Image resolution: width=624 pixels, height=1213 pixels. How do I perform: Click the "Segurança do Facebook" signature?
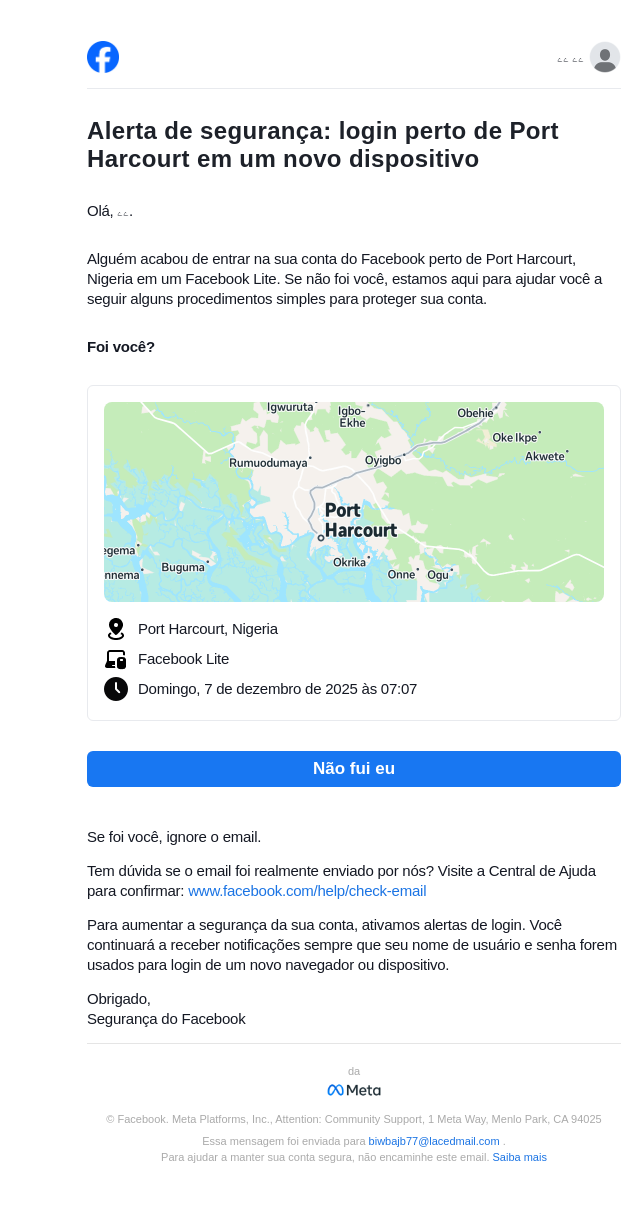tap(166, 1019)
